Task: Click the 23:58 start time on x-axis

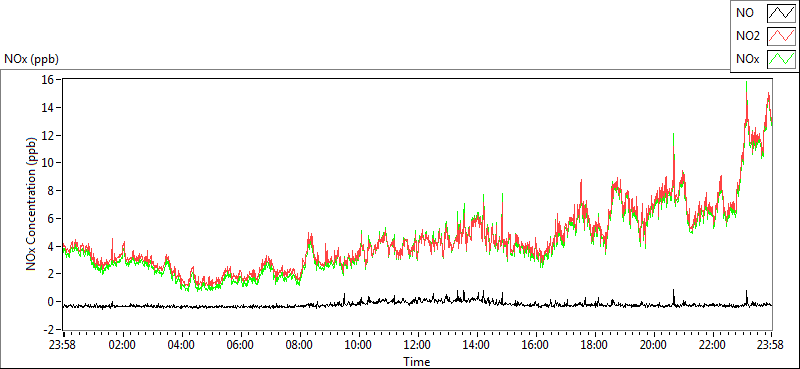Action: (x=63, y=344)
